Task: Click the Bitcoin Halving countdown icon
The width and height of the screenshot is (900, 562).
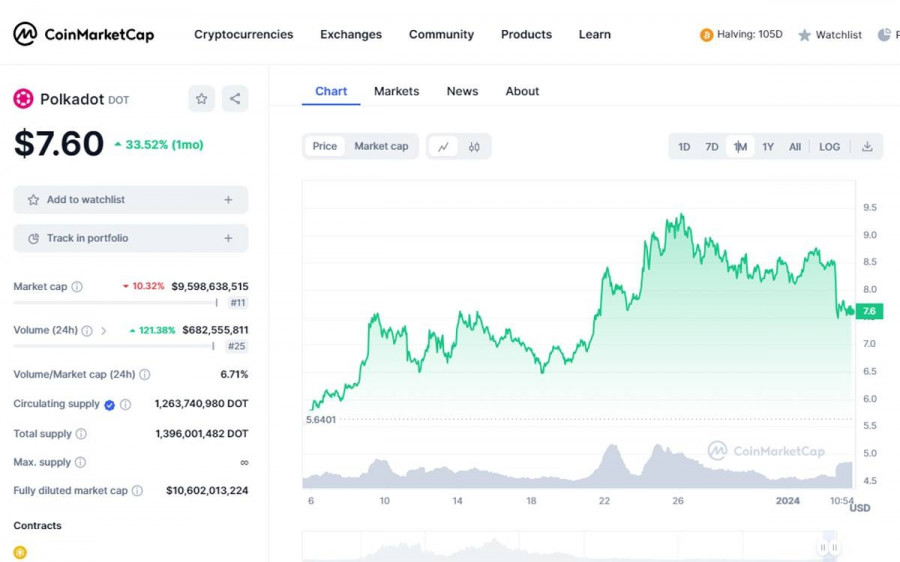Action: click(x=706, y=35)
